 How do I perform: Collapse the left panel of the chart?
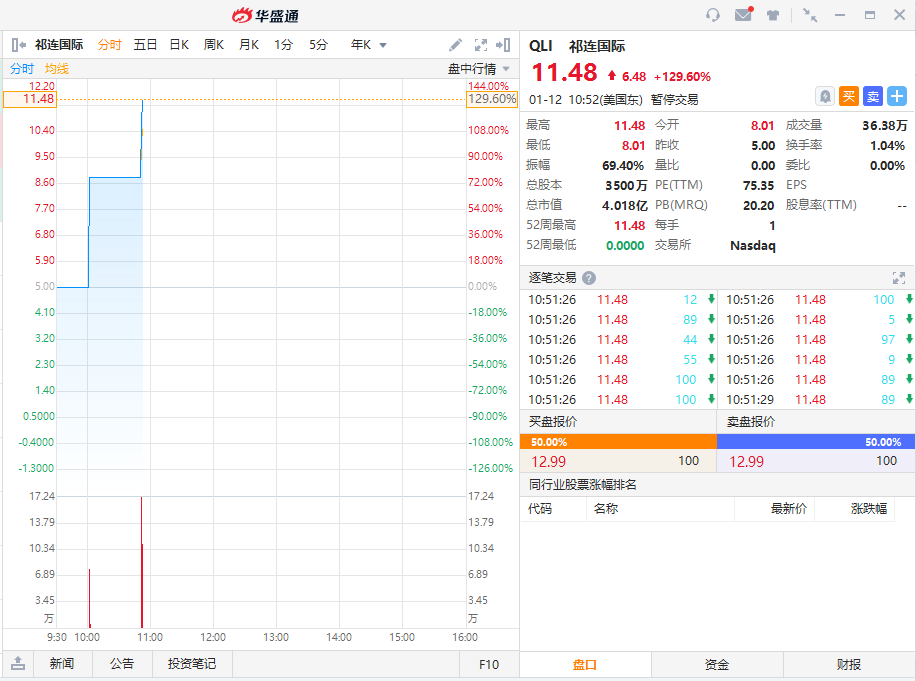tap(18, 45)
